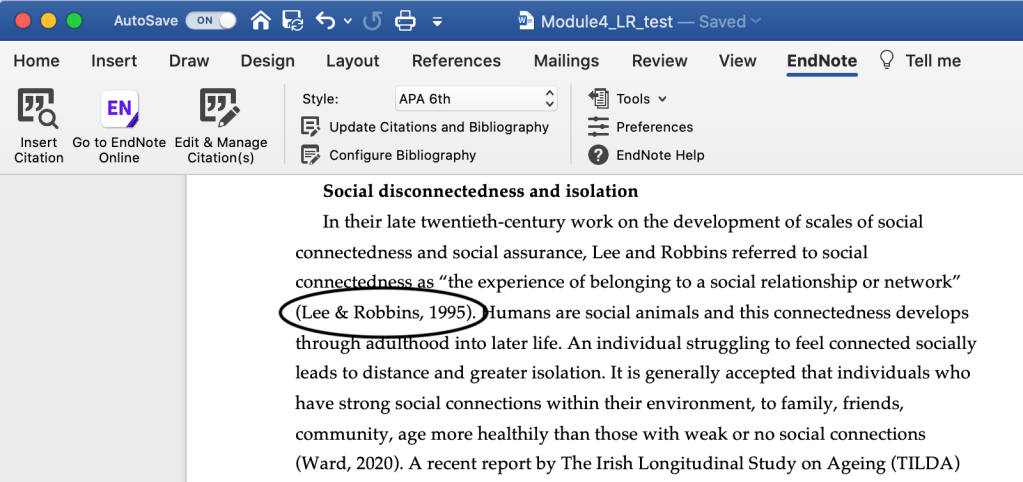Click Configure Bibliography
1023x482 pixels.
point(402,155)
